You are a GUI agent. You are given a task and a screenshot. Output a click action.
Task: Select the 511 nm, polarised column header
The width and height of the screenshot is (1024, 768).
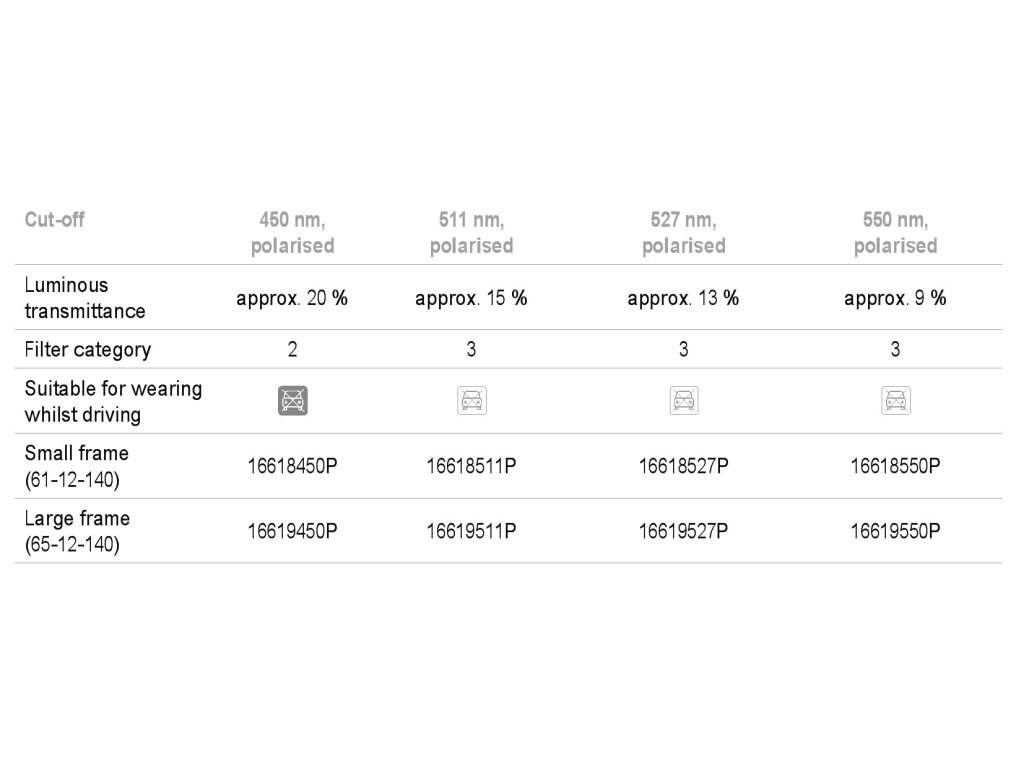[x=471, y=233]
